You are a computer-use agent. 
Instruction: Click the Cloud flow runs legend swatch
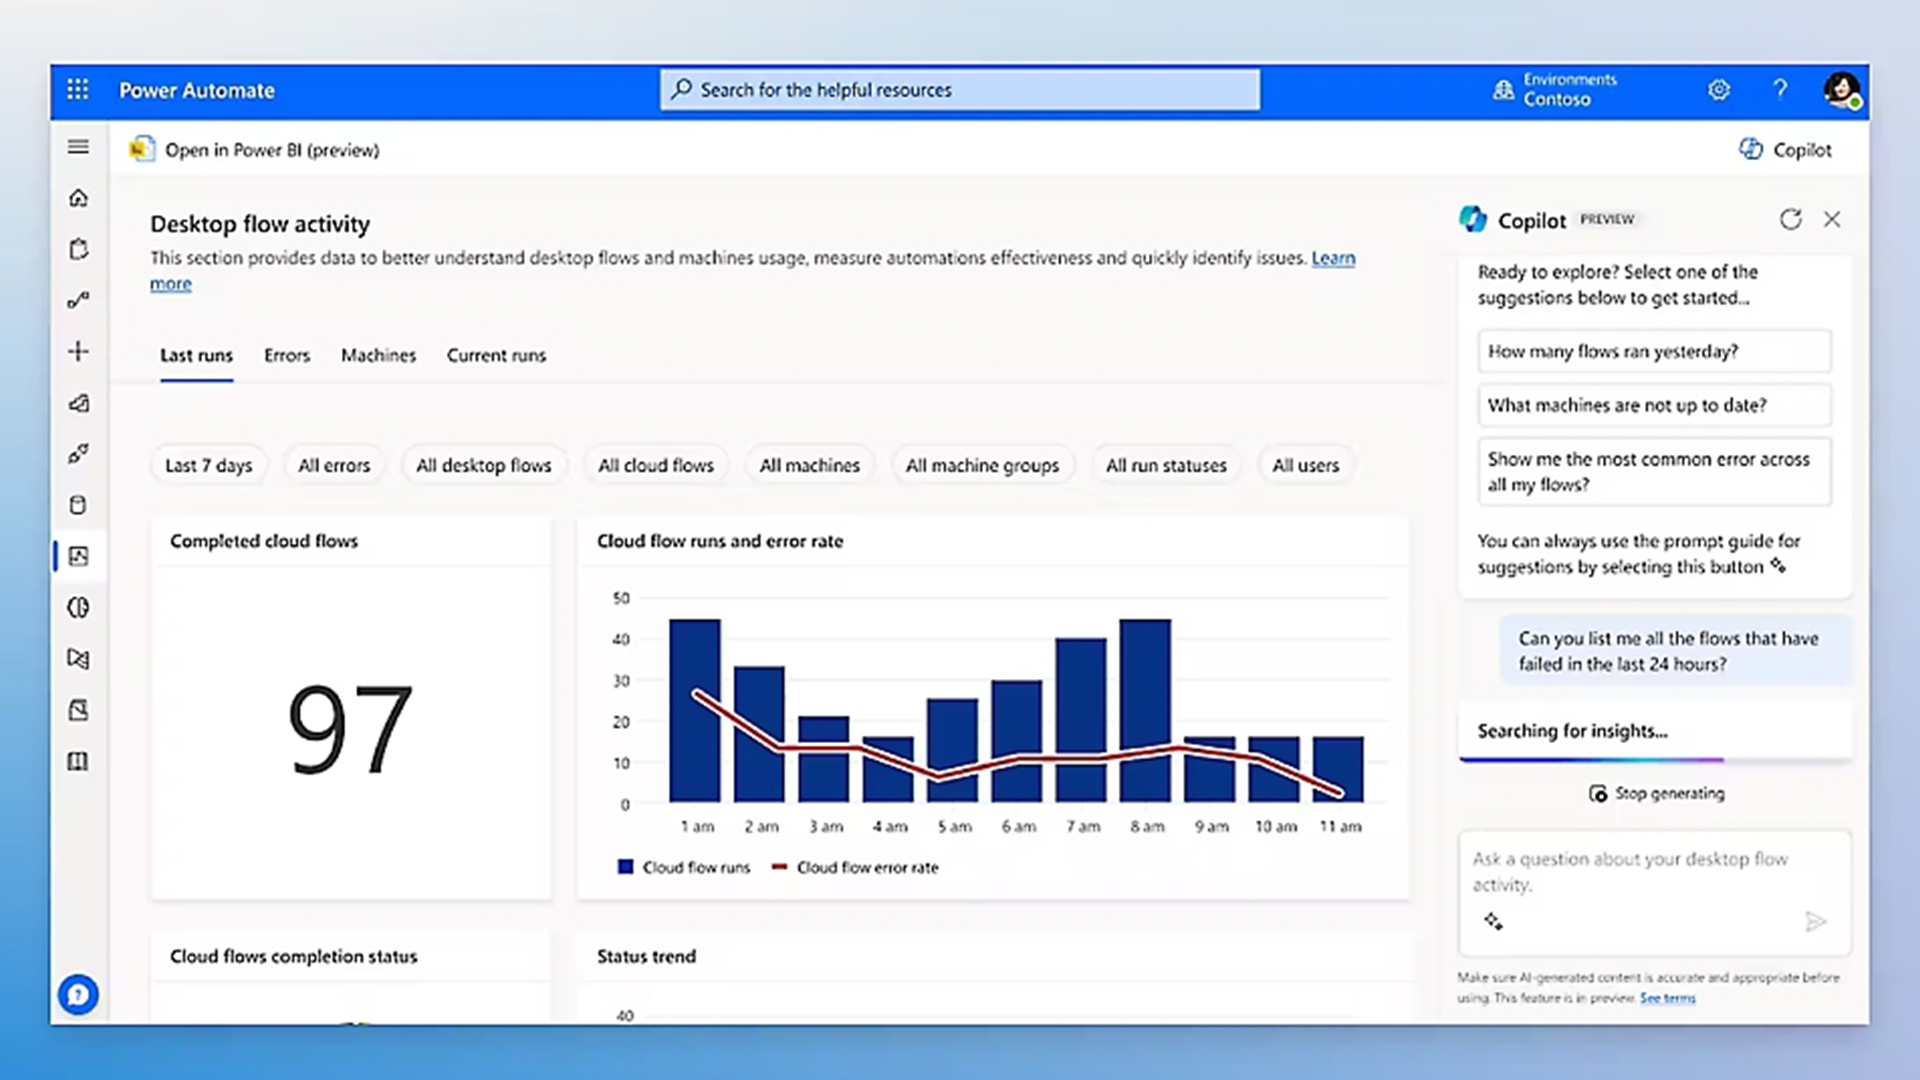point(626,867)
